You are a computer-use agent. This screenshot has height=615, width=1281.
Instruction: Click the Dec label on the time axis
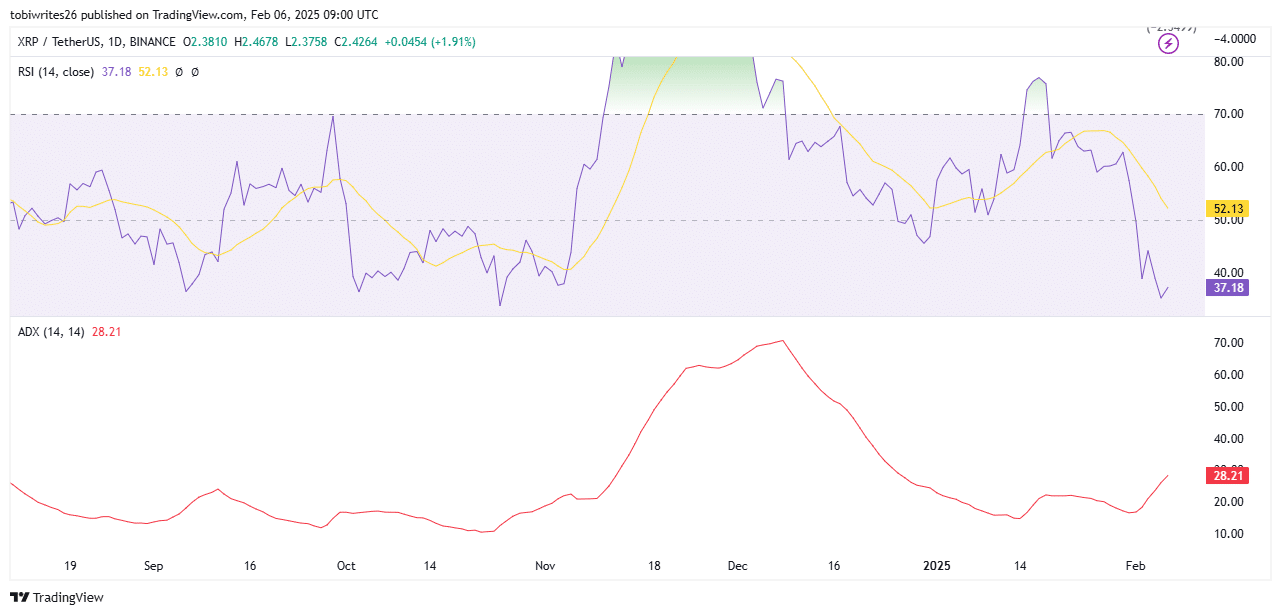tap(737, 566)
